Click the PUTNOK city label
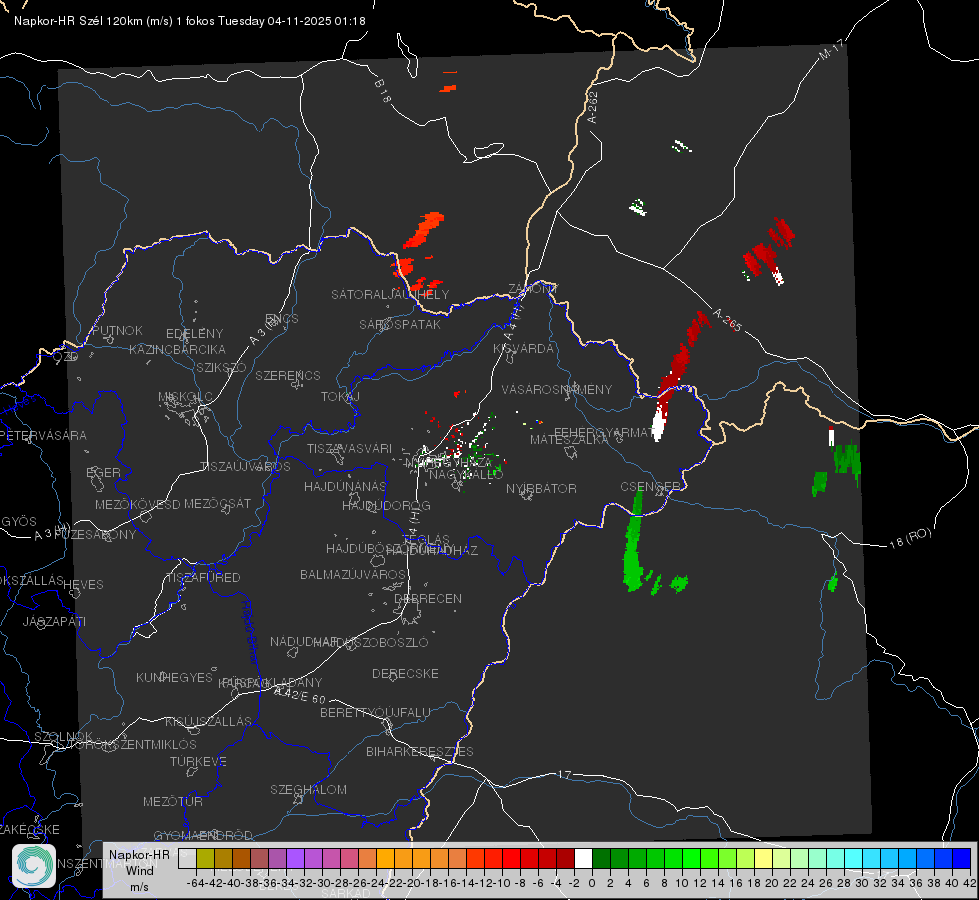This screenshot has width=979, height=900. (117, 330)
